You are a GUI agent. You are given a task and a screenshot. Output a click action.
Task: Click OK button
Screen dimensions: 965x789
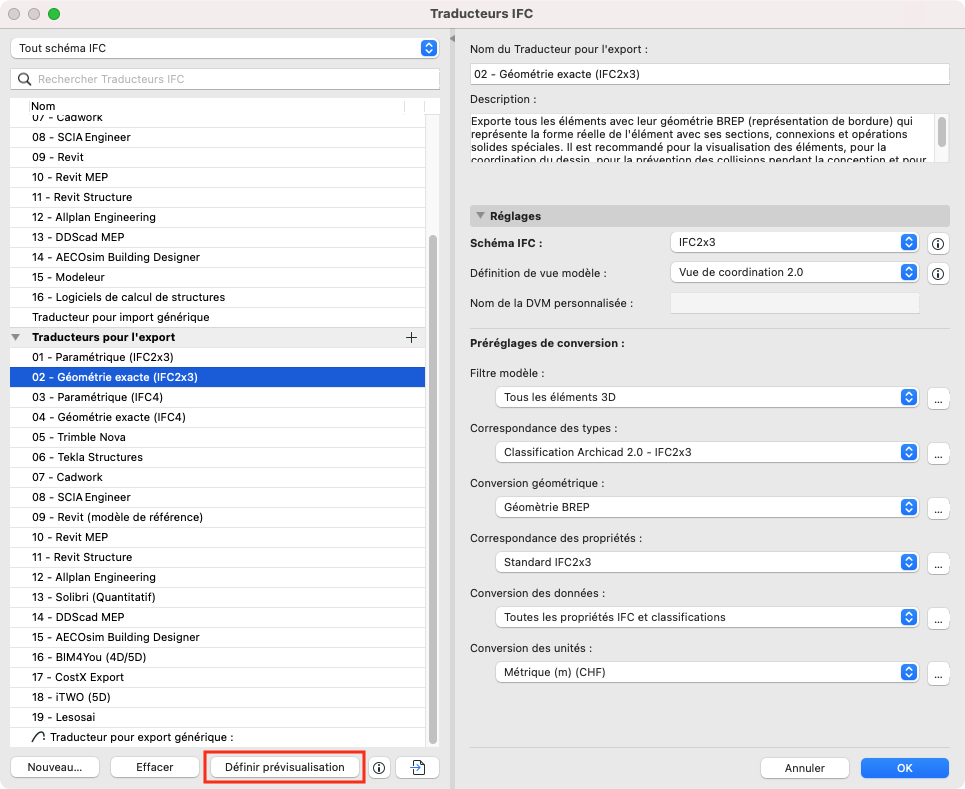904,768
